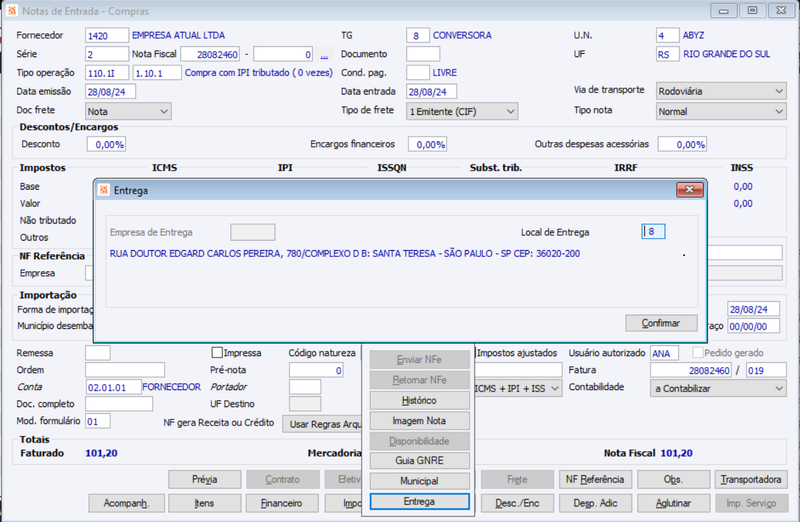Click the Documento input field
The width and height of the screenshot is (800, 522).
coord(423,54)
